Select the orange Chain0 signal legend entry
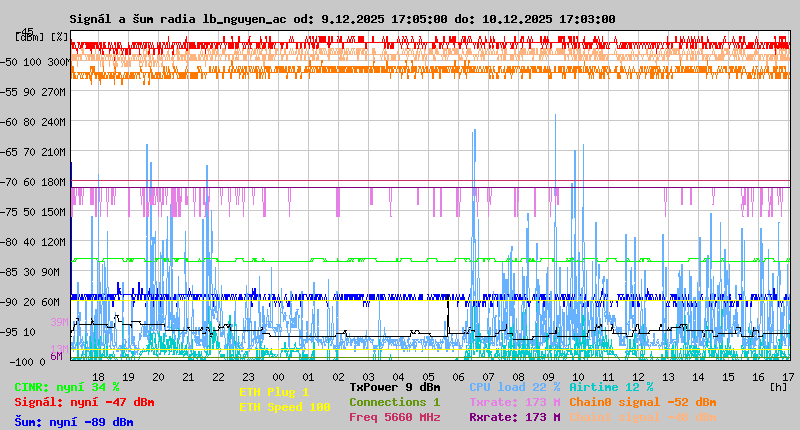 point(642,402)
